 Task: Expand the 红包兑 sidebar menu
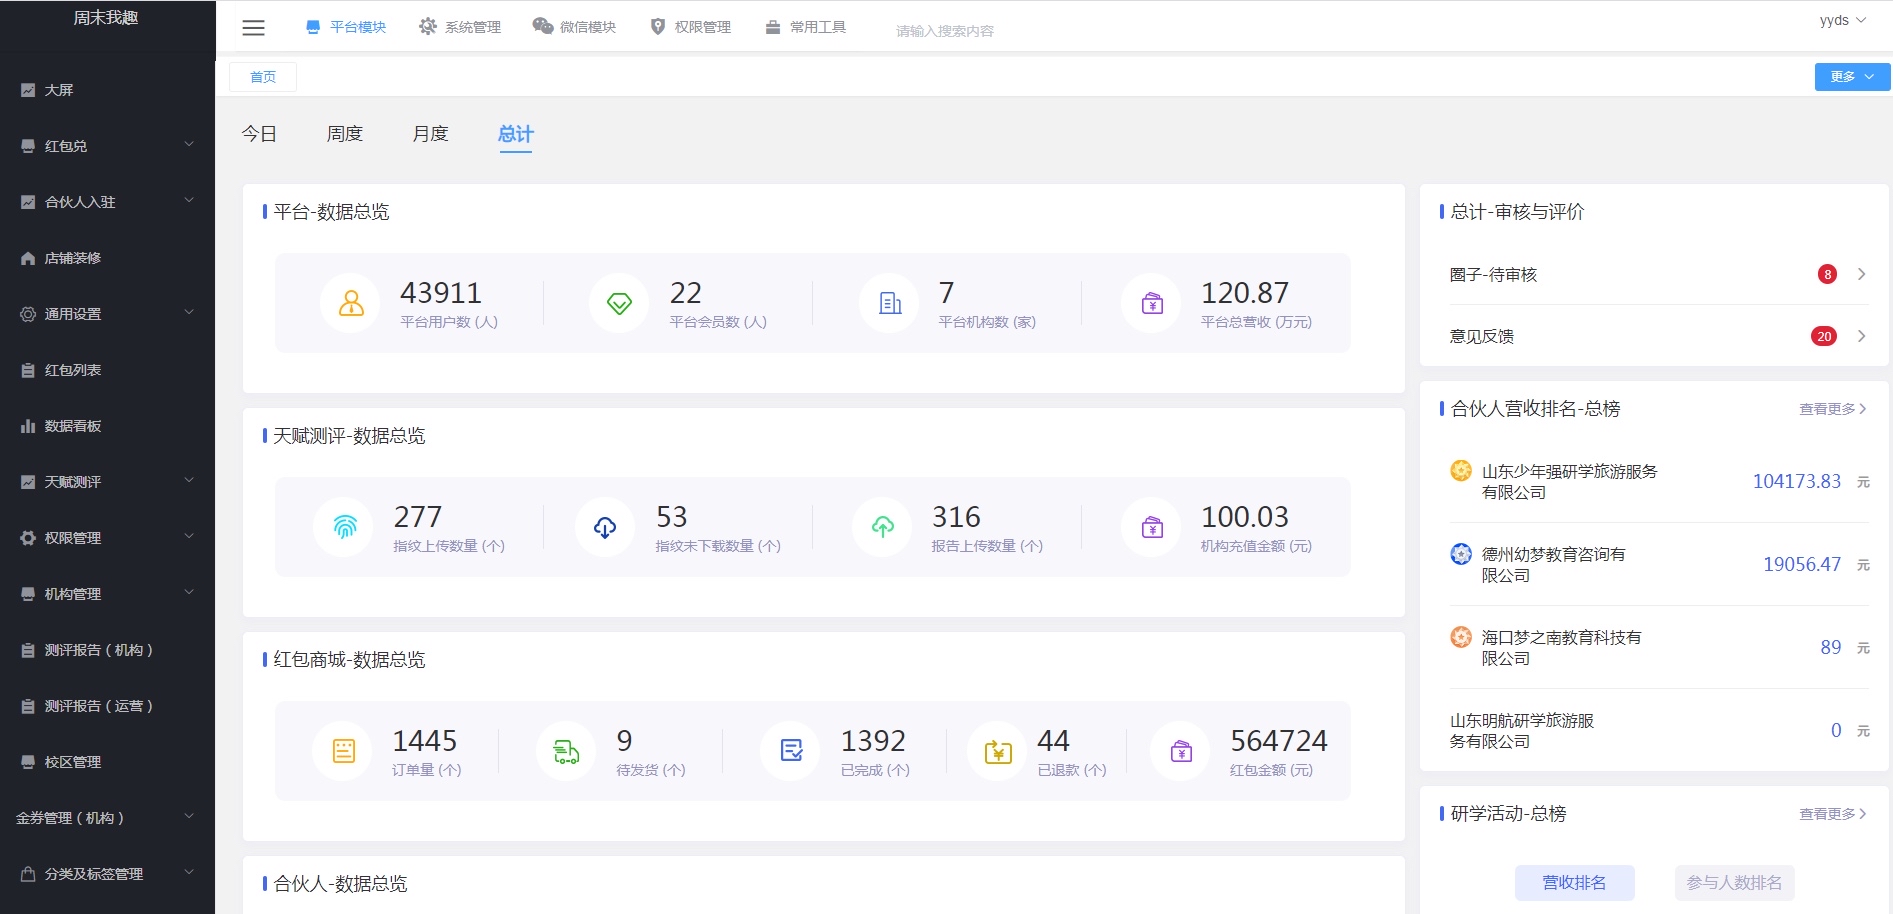(107, 146)
